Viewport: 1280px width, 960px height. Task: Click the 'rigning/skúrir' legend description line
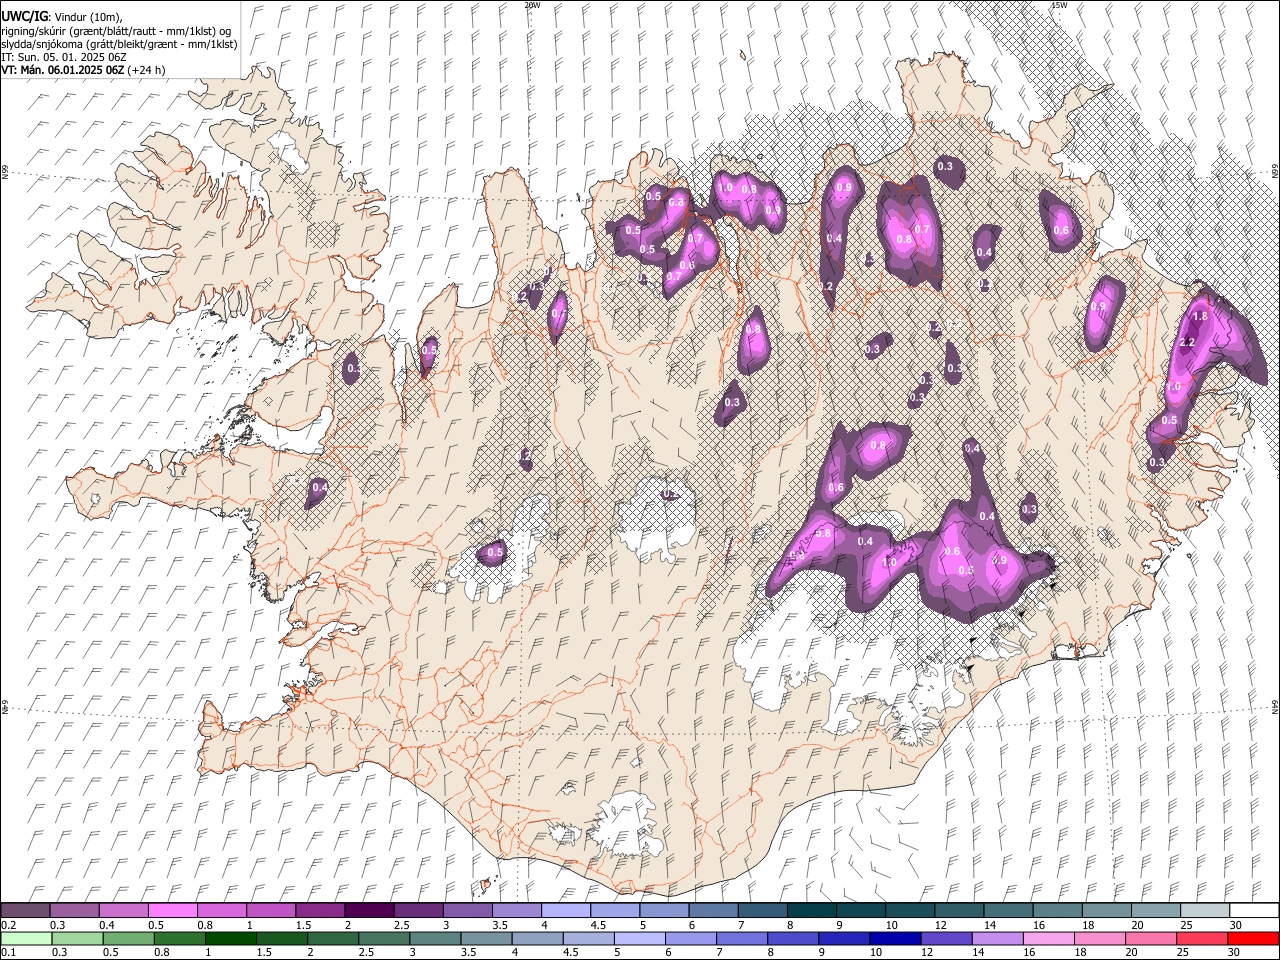(117, 30)
